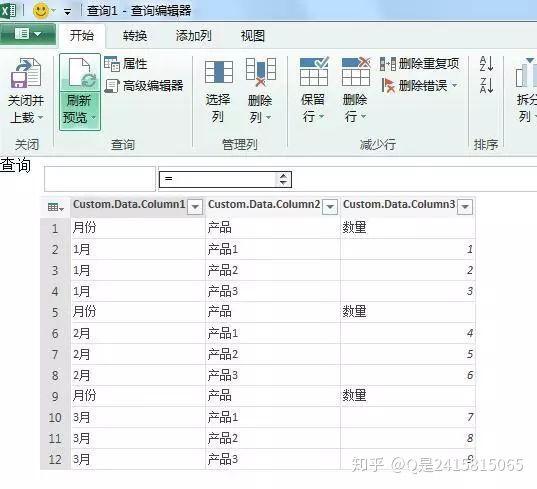
Task: Switch to the 添加列 tab
Action: 193,35
